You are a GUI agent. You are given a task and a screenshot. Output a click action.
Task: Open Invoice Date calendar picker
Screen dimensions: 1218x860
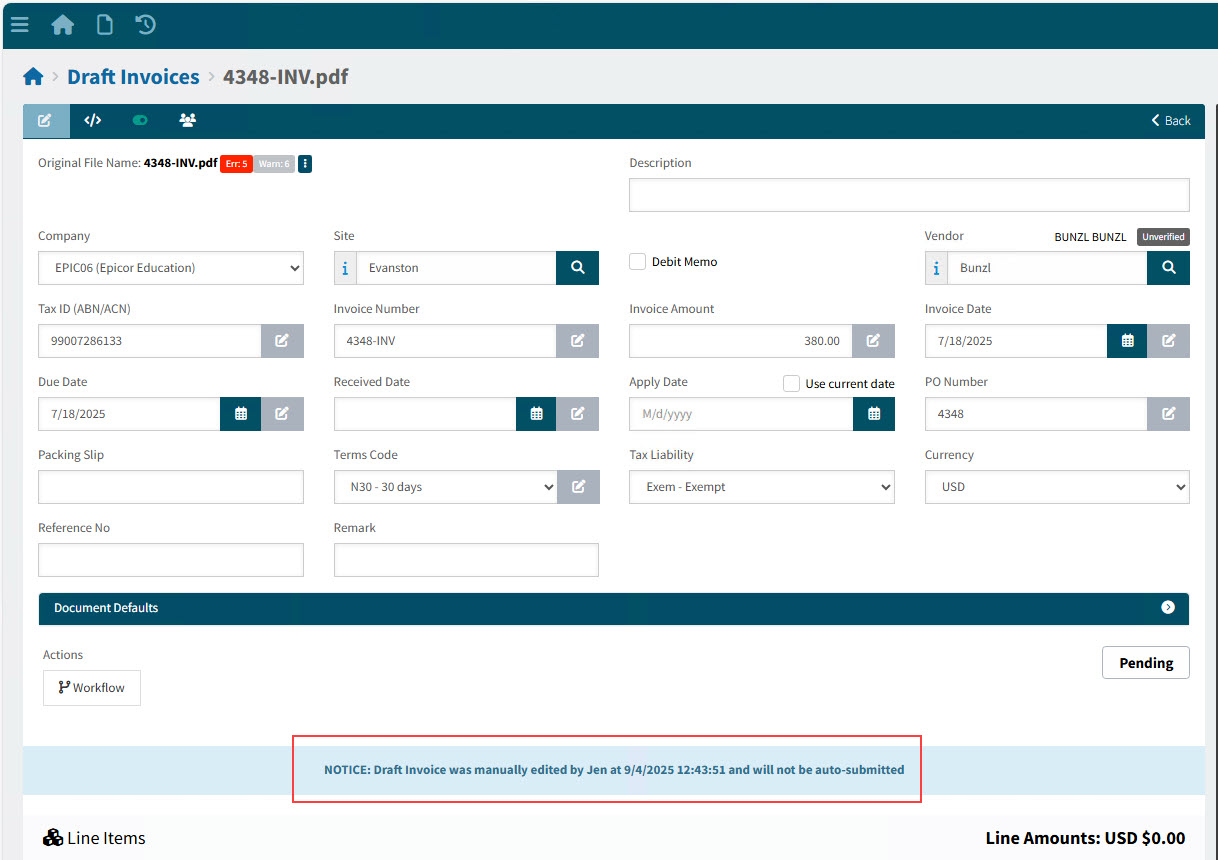[x=1127, y=341]
